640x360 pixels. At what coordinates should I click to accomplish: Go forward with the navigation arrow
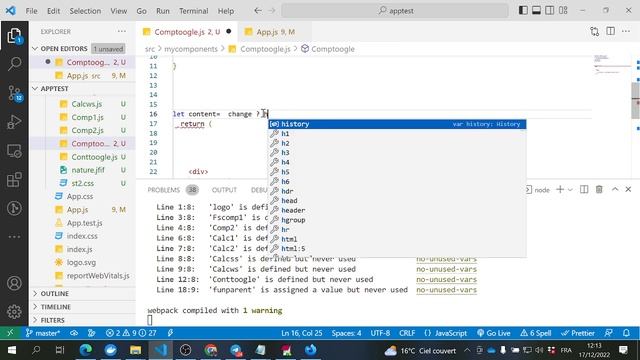[x=272, y=11]
